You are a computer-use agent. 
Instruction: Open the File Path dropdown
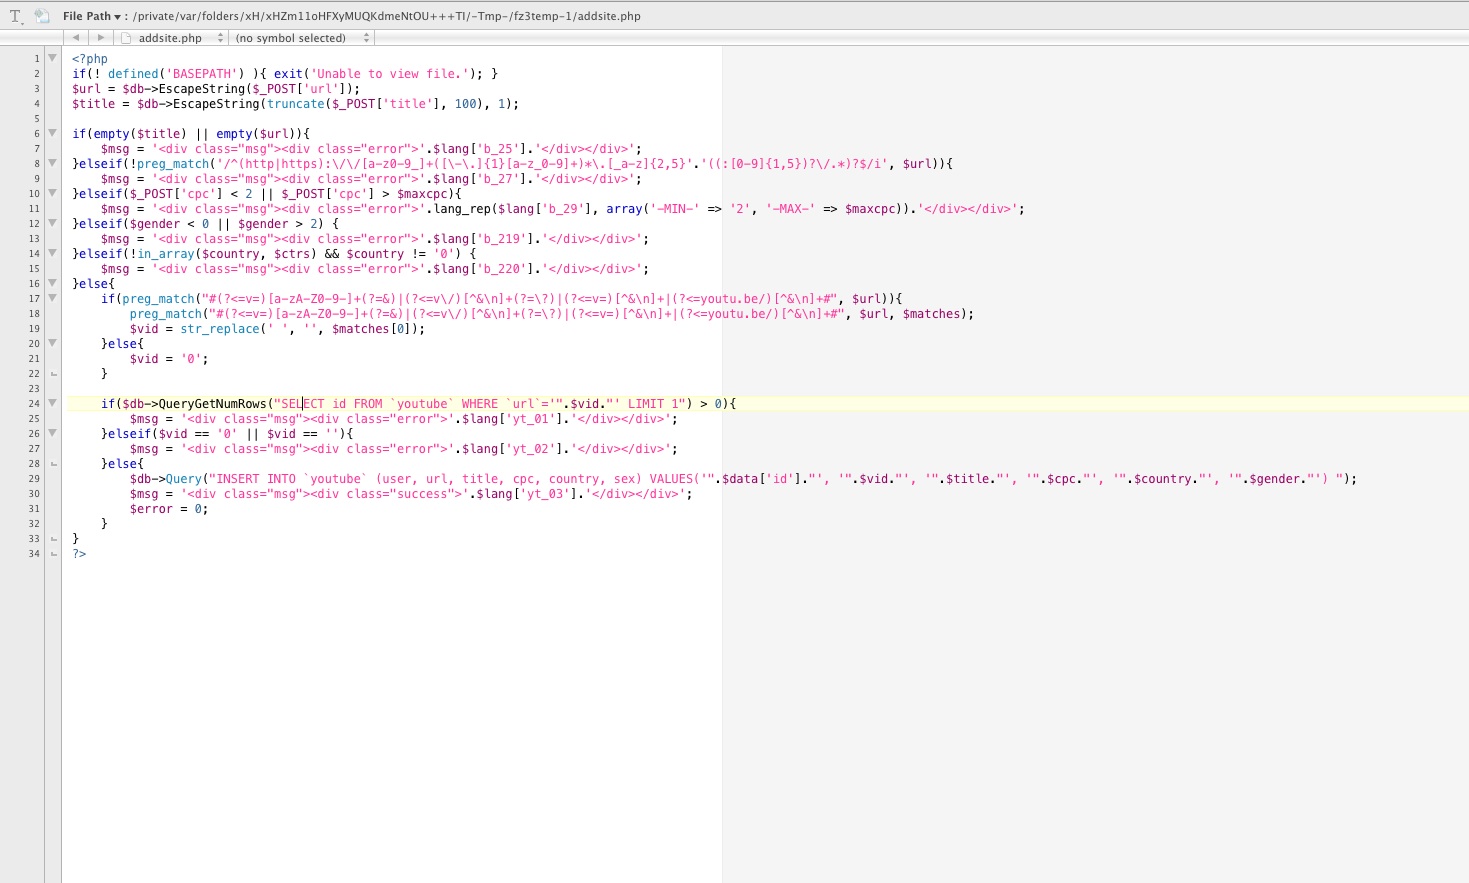tap(91, 16)
